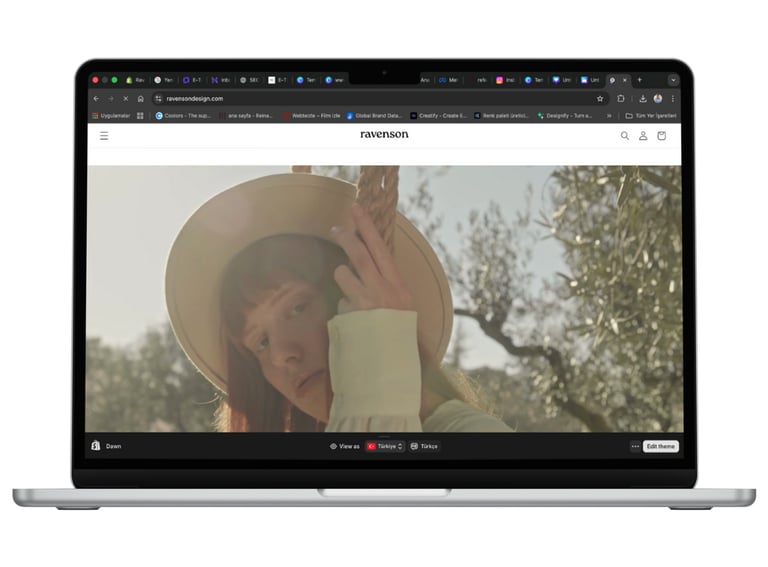The width and height of the screenshot is (768, 567).
Task: Click the hero video of woman in hat
Action: pyautogui.click(x=384, y=299)
